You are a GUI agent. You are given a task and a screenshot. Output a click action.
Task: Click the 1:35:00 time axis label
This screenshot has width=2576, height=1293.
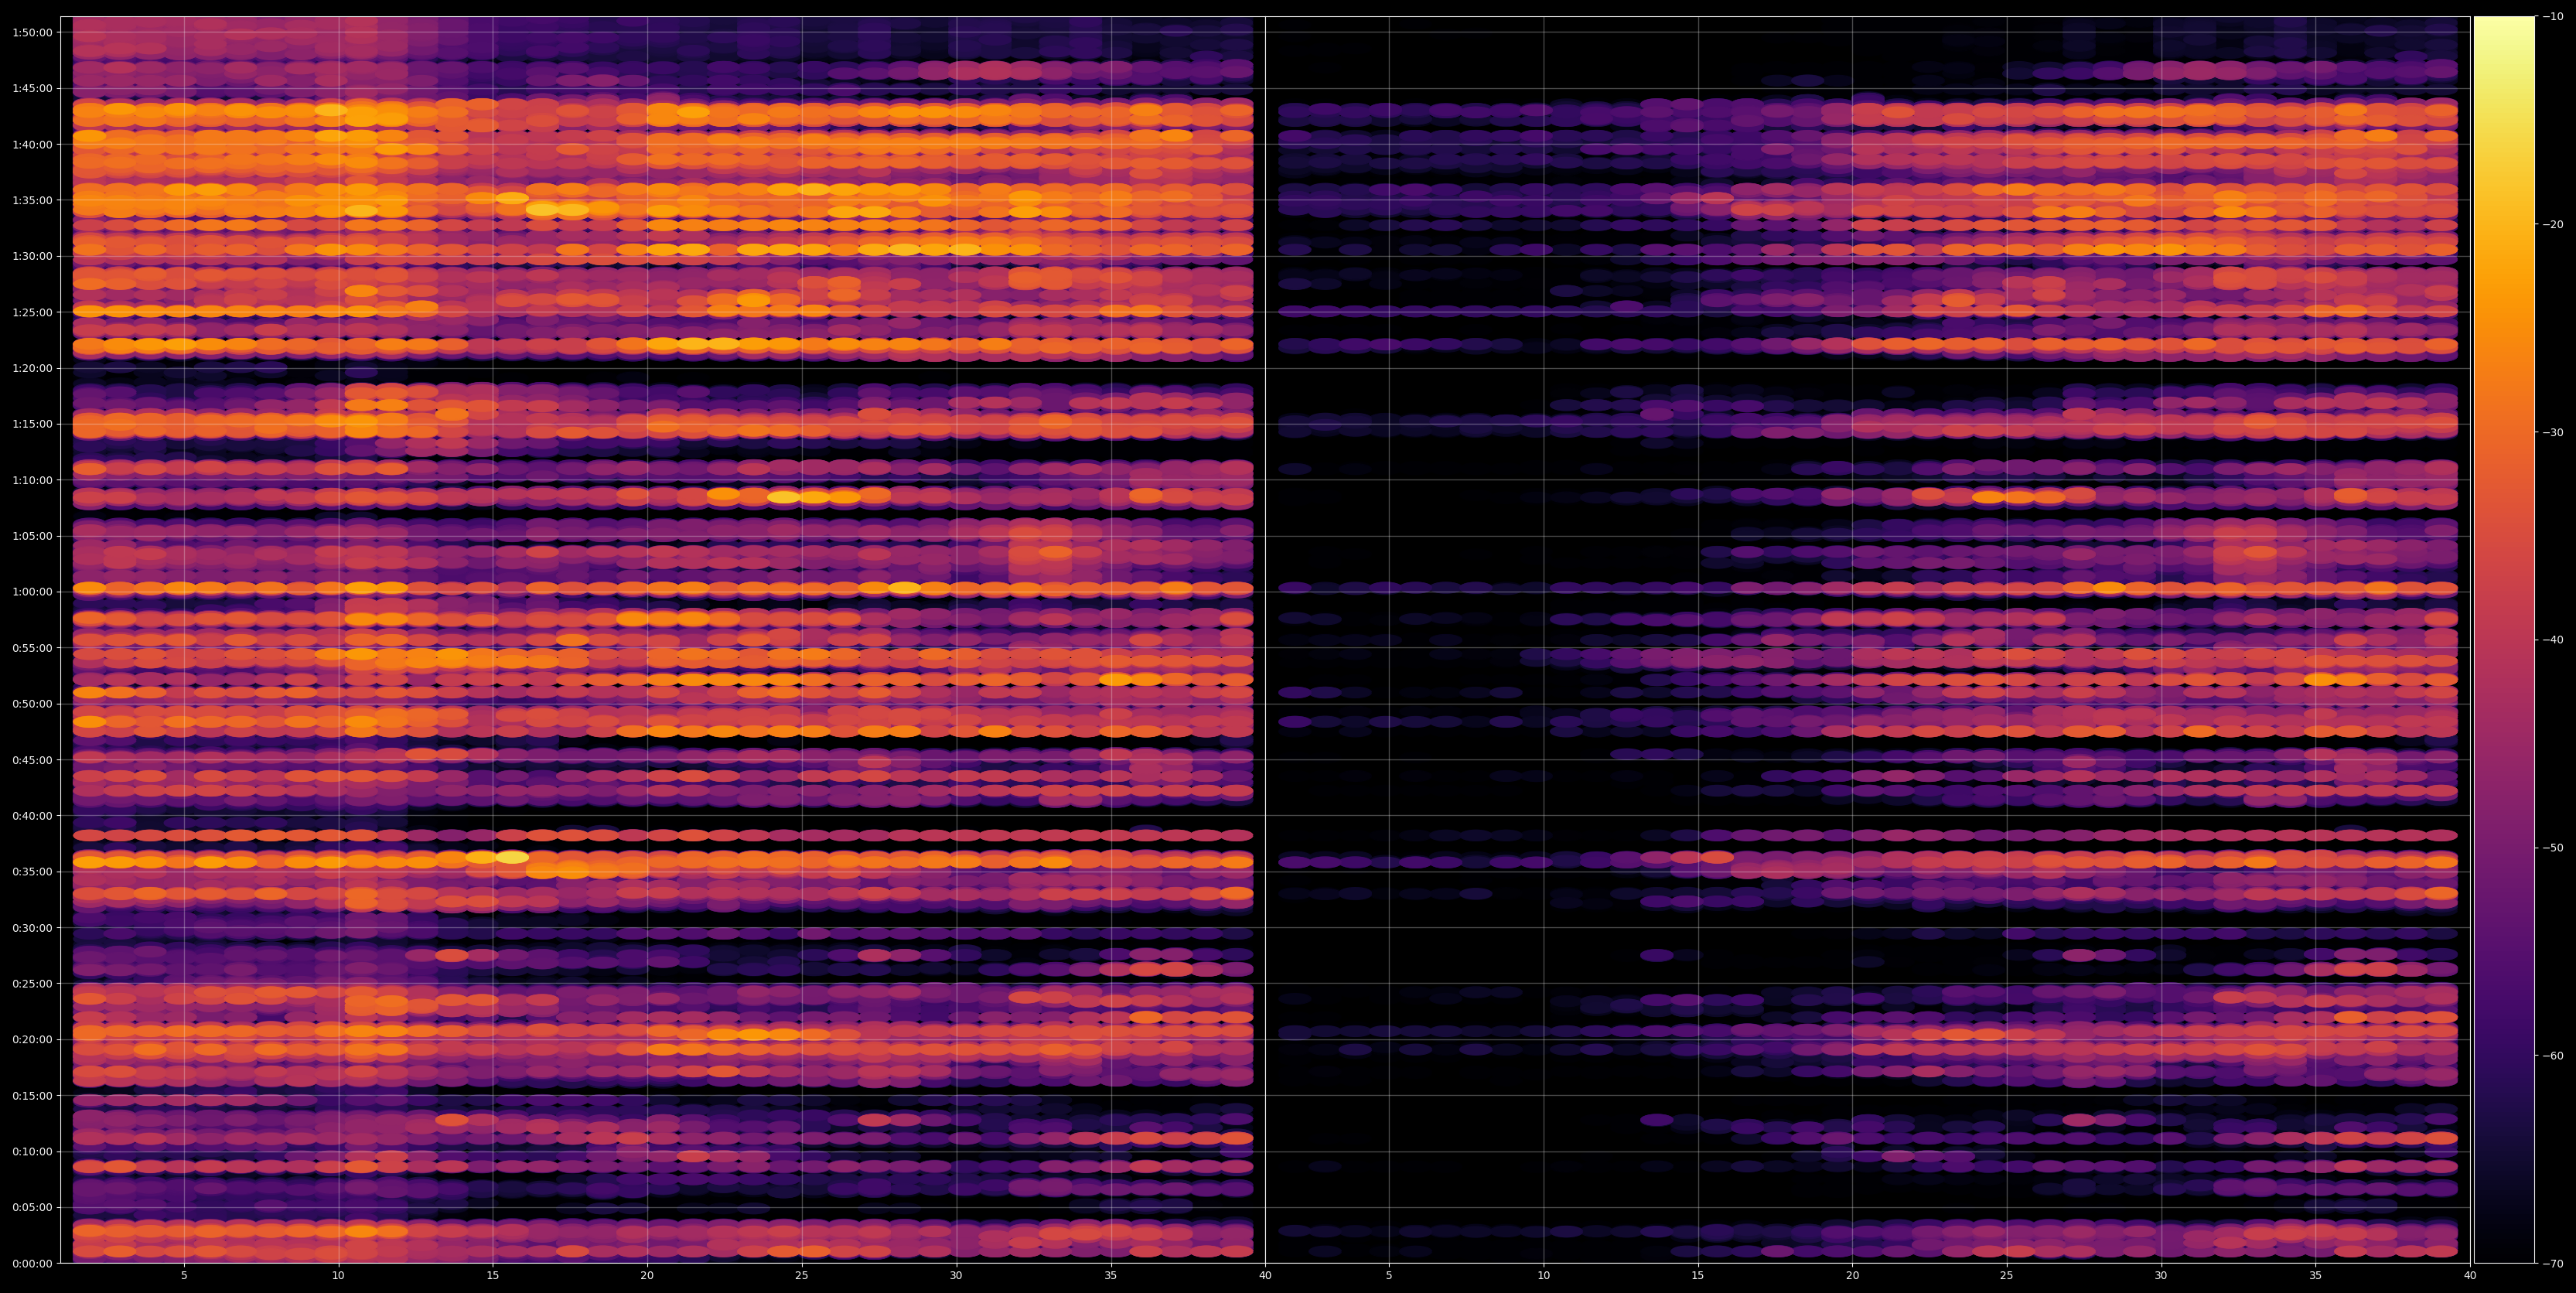32,200
